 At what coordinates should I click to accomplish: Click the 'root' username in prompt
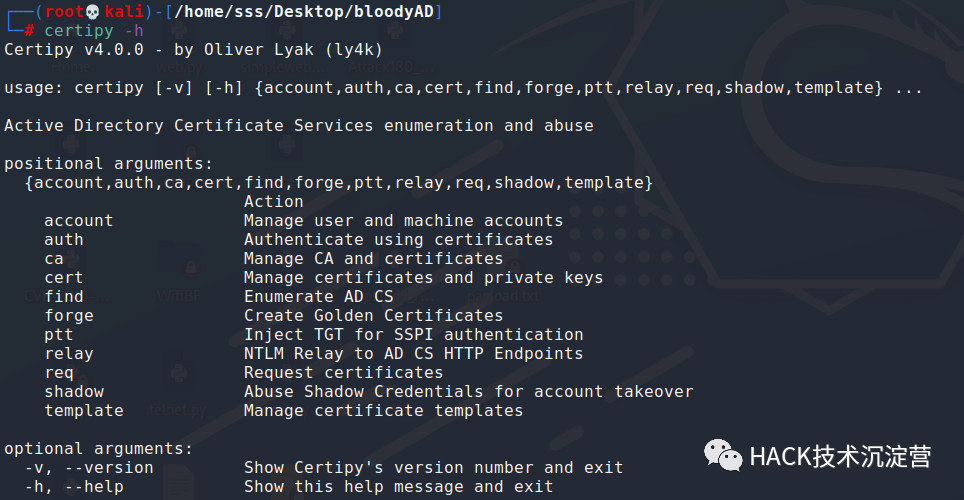[x=62, y=11]
